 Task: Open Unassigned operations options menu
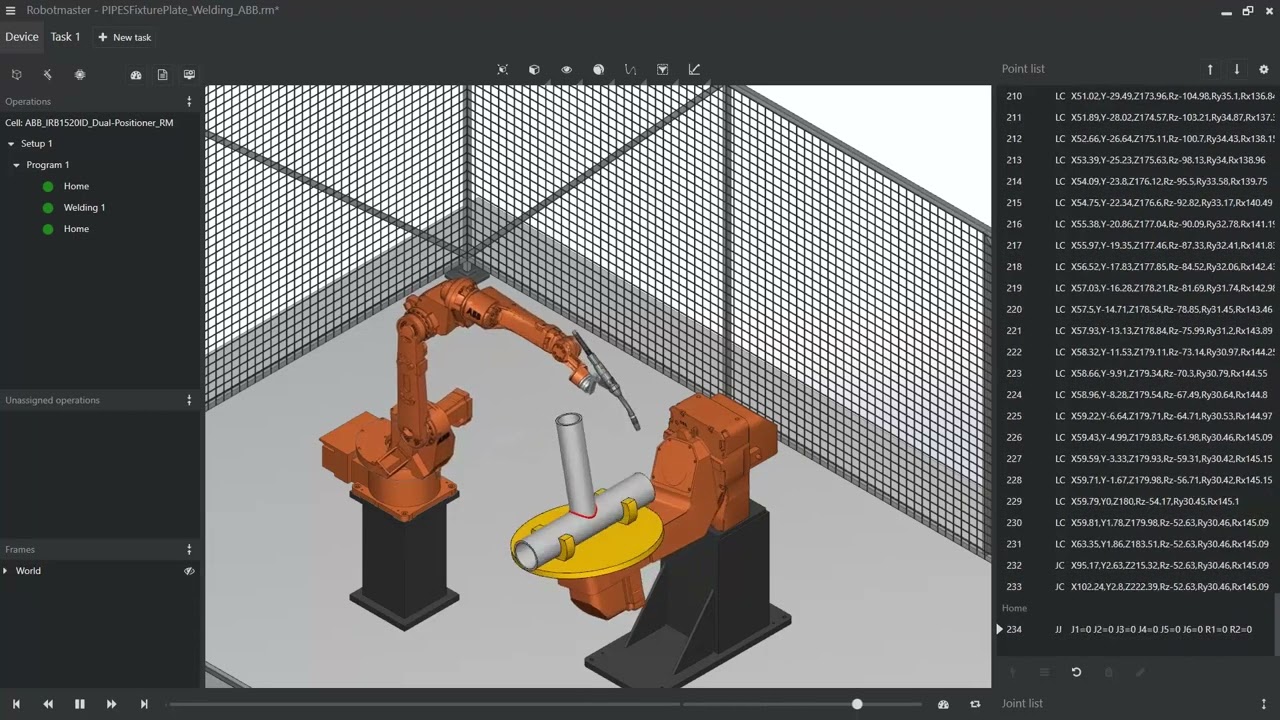(189, 400)
